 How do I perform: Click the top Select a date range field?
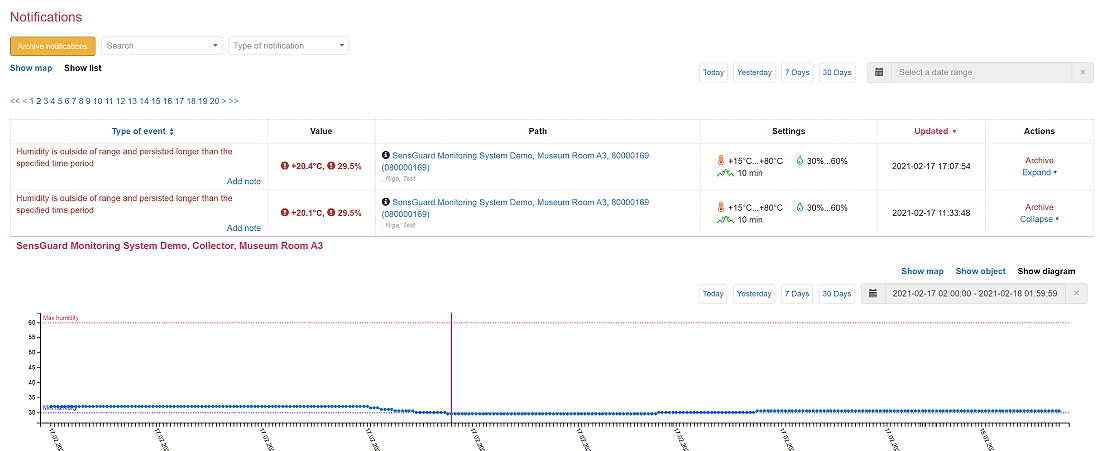pos(980,72)
